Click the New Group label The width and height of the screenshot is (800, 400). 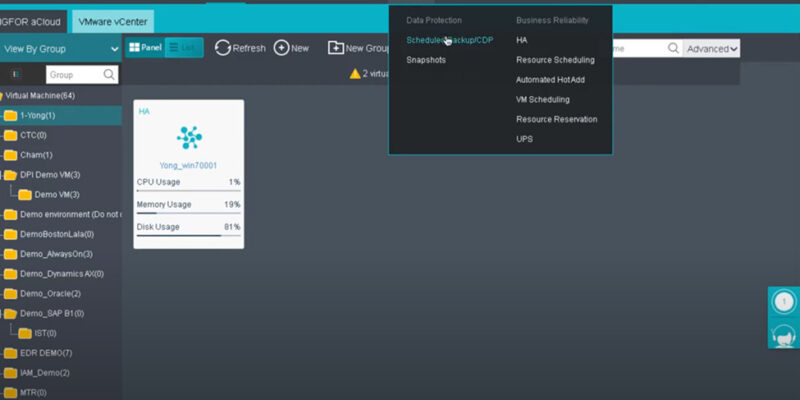tap(367, 48)
